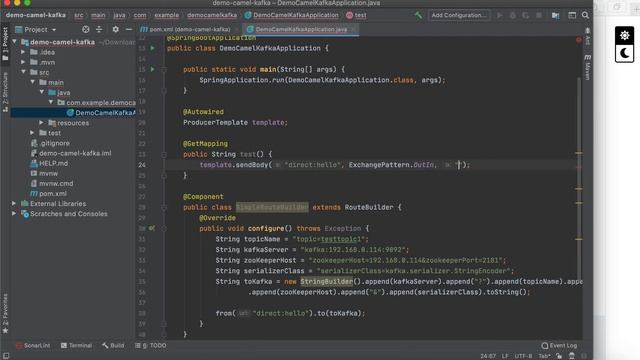Viewport: 640px width, 360px height.
Task: Click the red error indicator atop editor
Action: (579, 40)
